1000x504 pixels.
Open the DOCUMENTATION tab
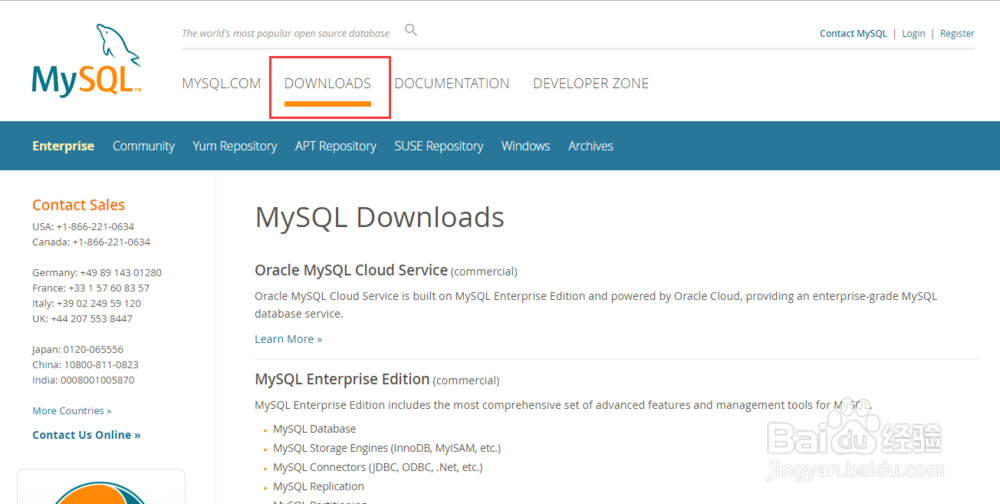pos(452,84)
